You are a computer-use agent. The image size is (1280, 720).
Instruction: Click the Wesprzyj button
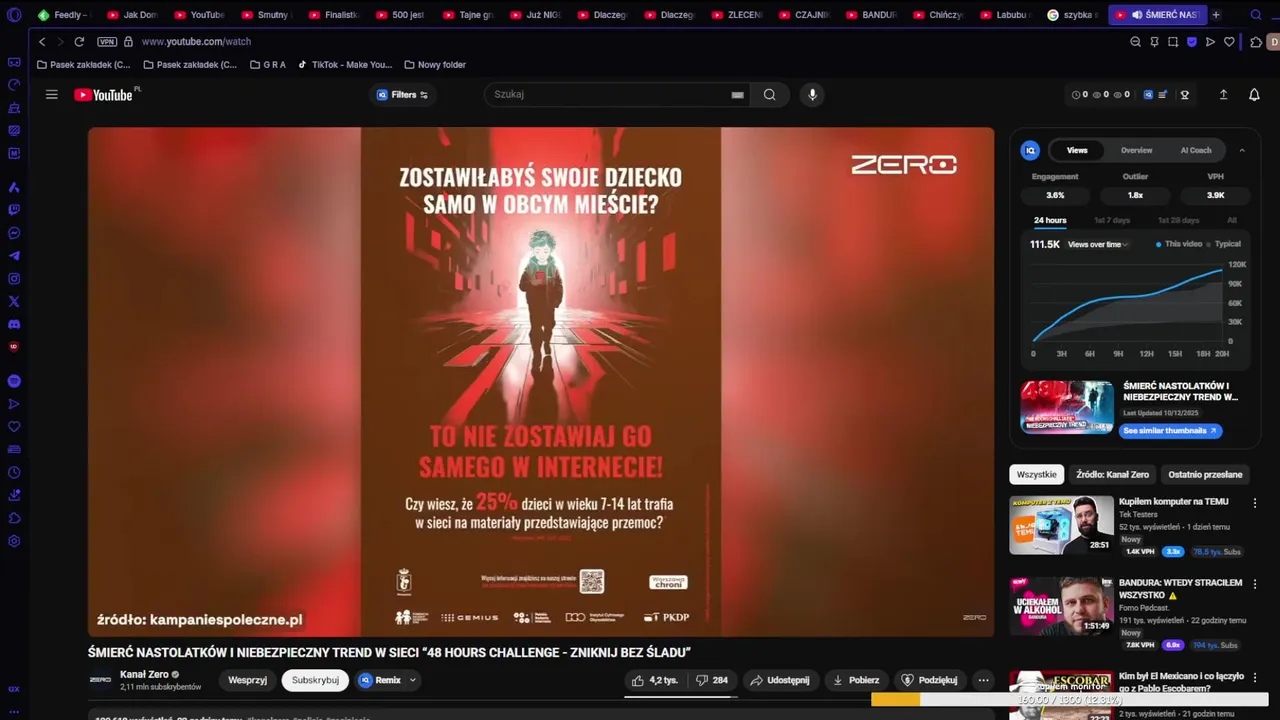(x=247, y=680)
